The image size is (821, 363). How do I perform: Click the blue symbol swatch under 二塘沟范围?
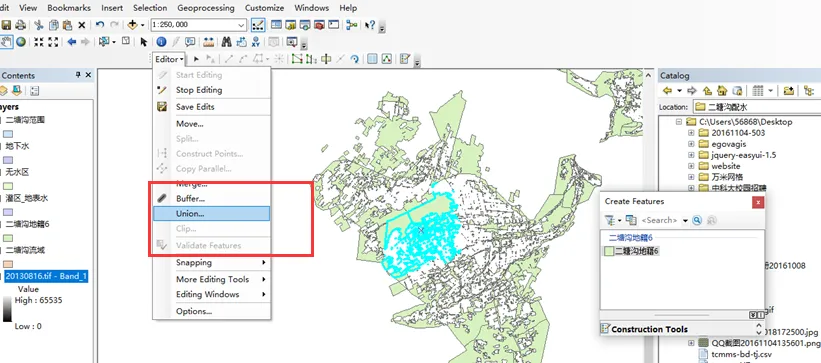[x=9, y=134]
